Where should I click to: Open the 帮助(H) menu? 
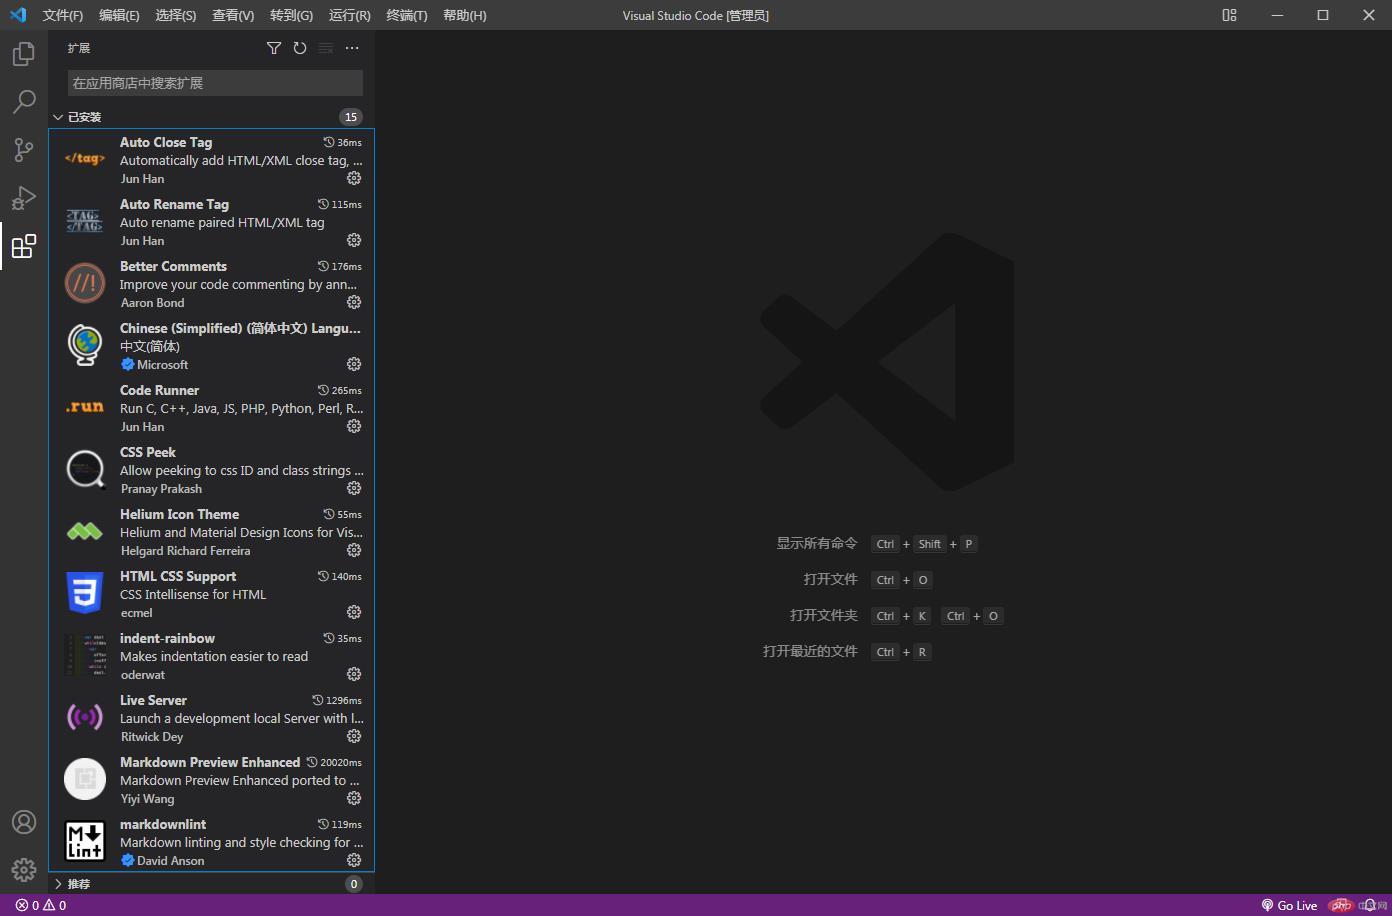(464, 15)
